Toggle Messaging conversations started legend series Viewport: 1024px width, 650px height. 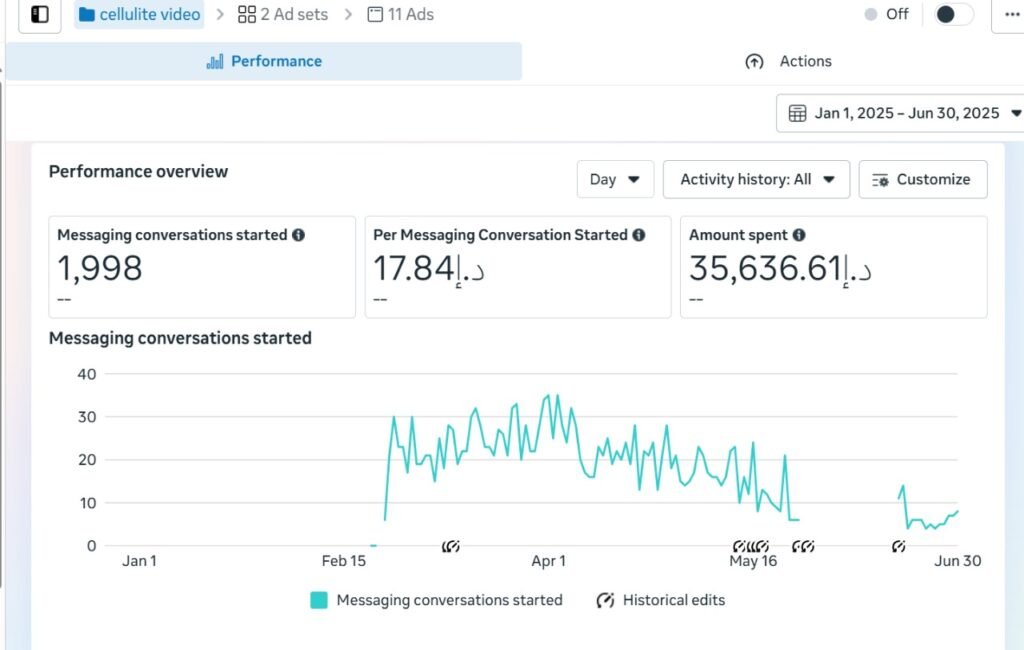pos(319,600)
